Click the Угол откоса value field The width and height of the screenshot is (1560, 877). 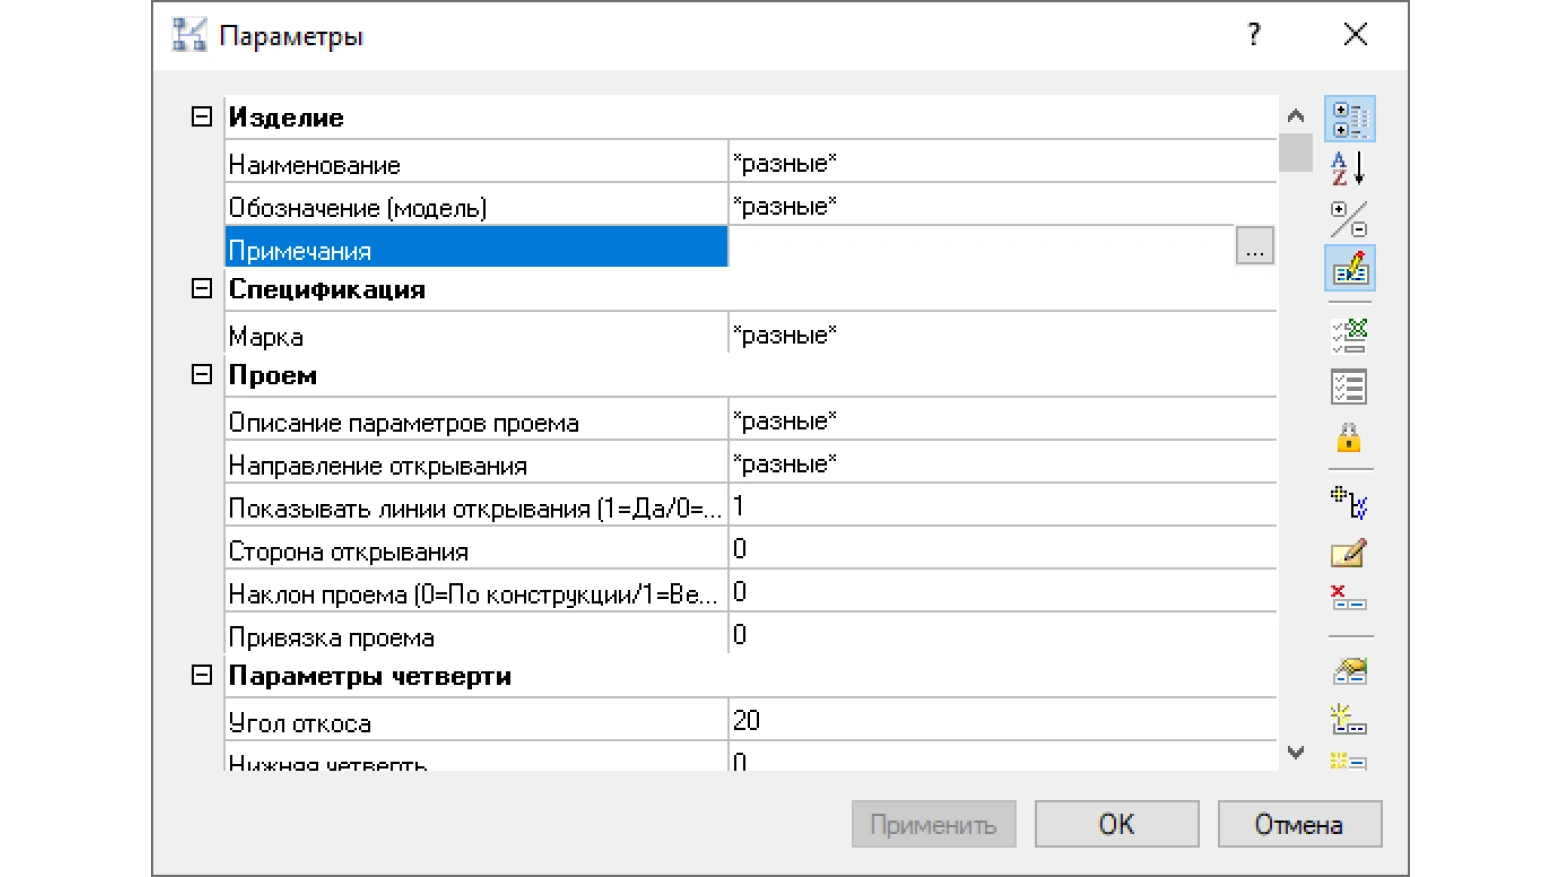1003,720
